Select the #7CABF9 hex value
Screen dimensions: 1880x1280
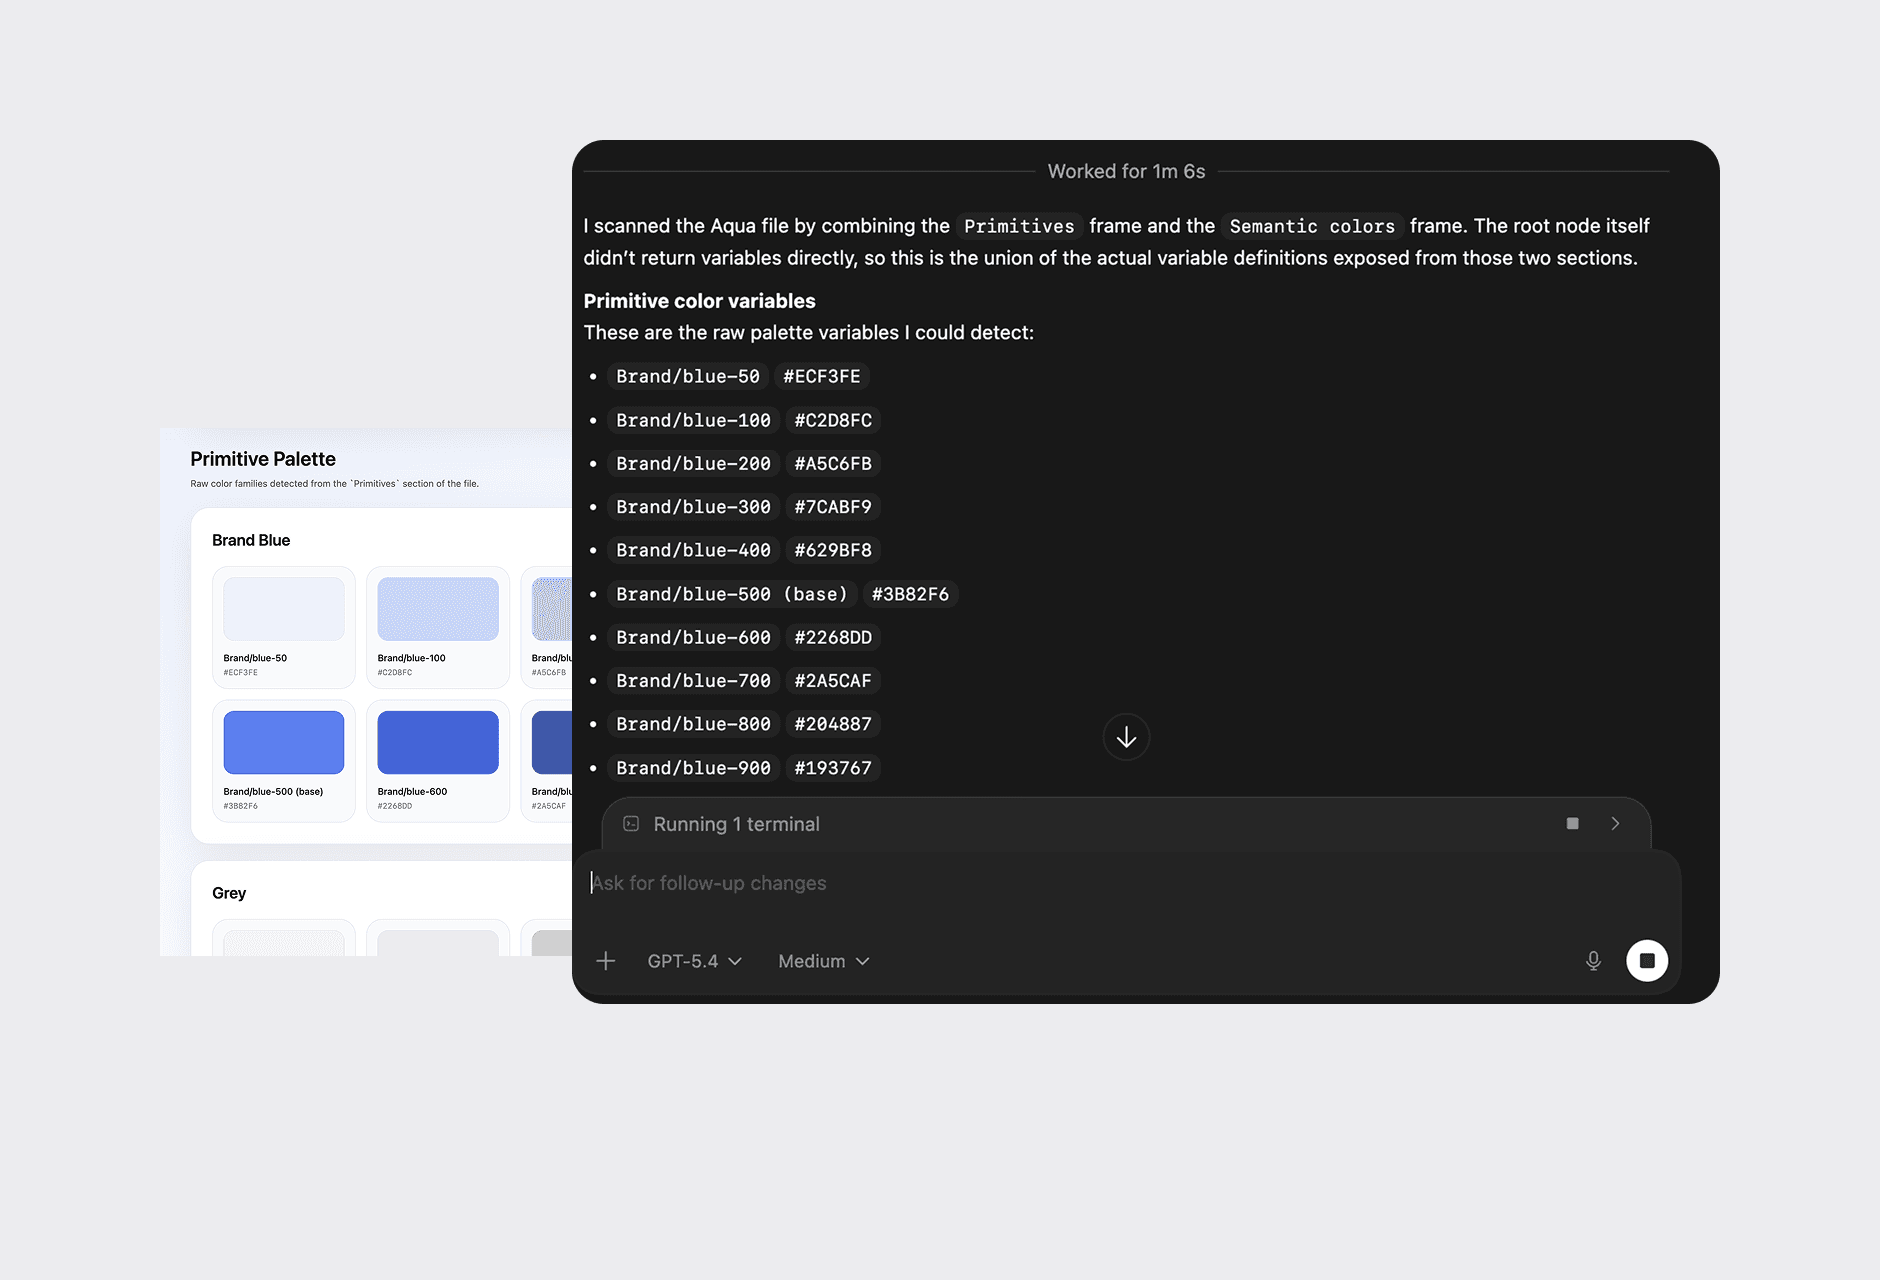click(833, 508)
